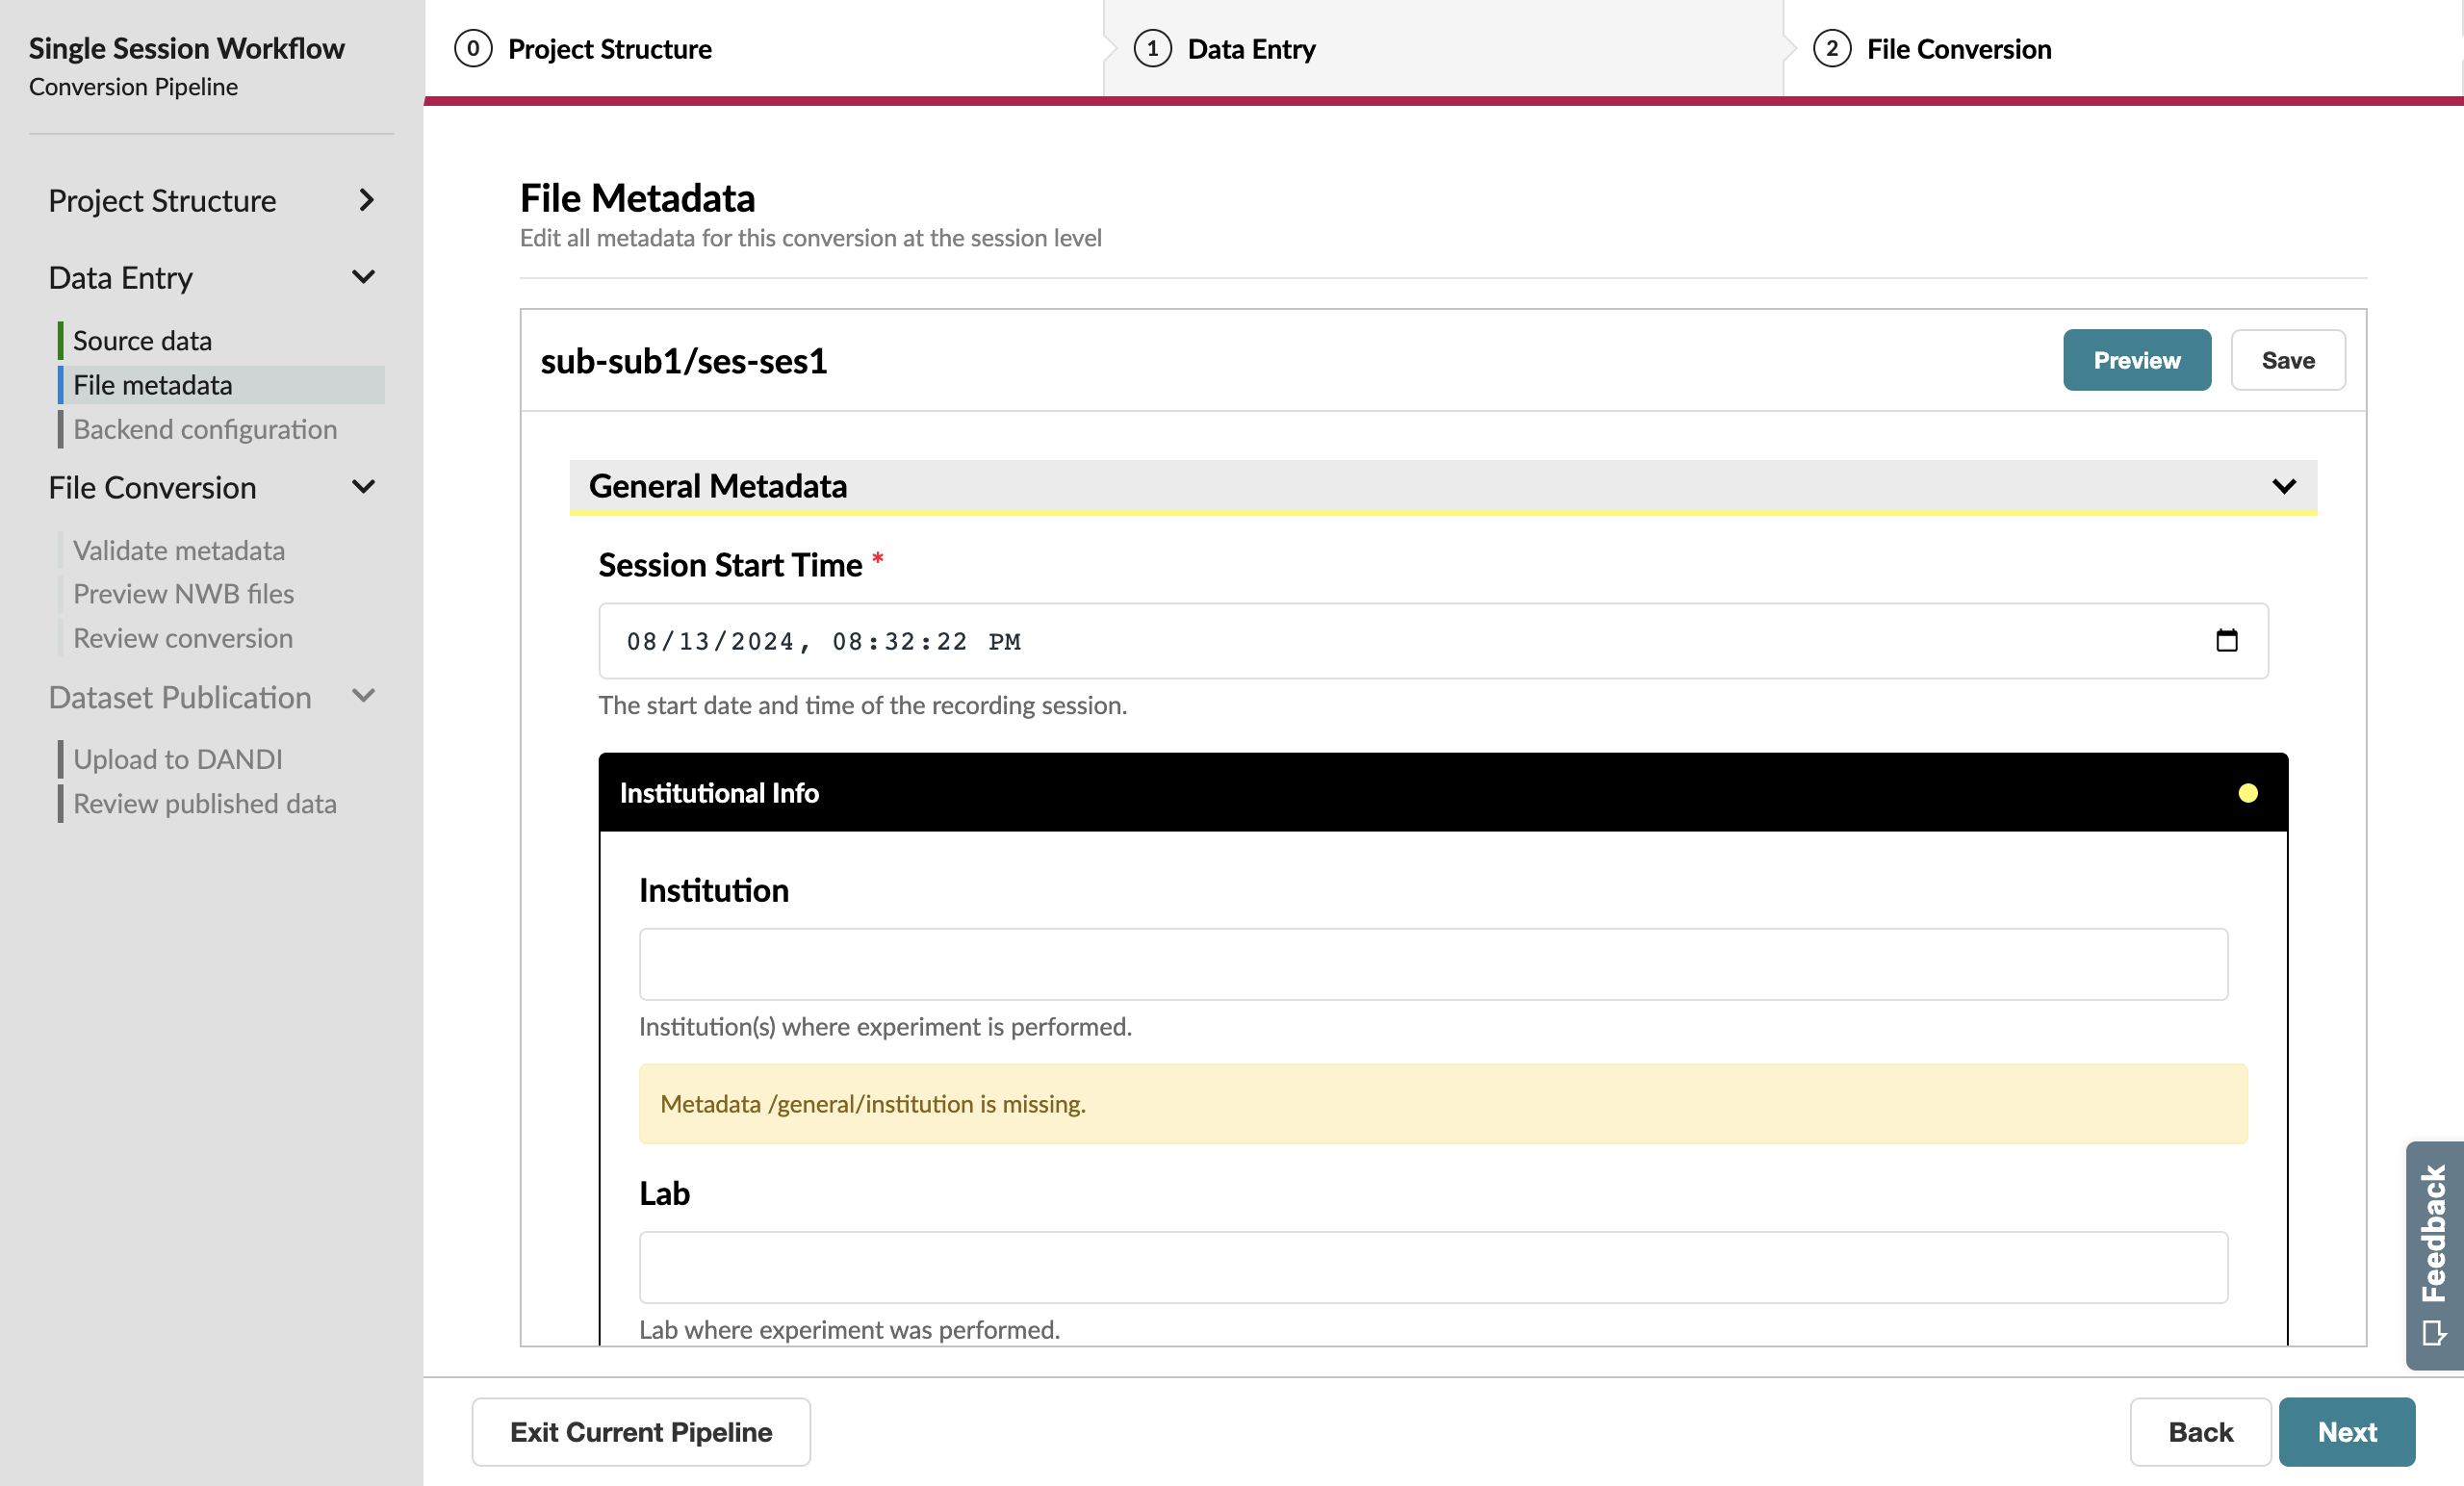Screen dimensions: 2464x1486
Task: Click the step 0 circle icon
Action: 473,48
